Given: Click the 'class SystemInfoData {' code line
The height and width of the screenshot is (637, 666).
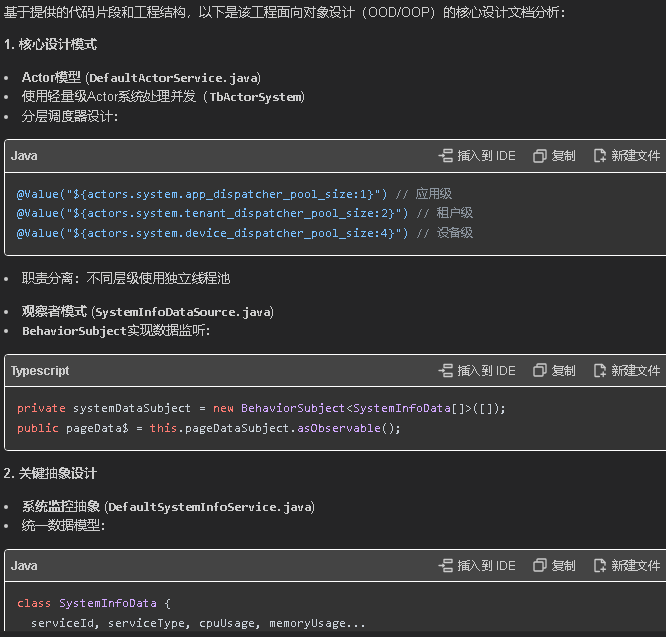Looking at the screenshot, I should click(x=93, y=603).
